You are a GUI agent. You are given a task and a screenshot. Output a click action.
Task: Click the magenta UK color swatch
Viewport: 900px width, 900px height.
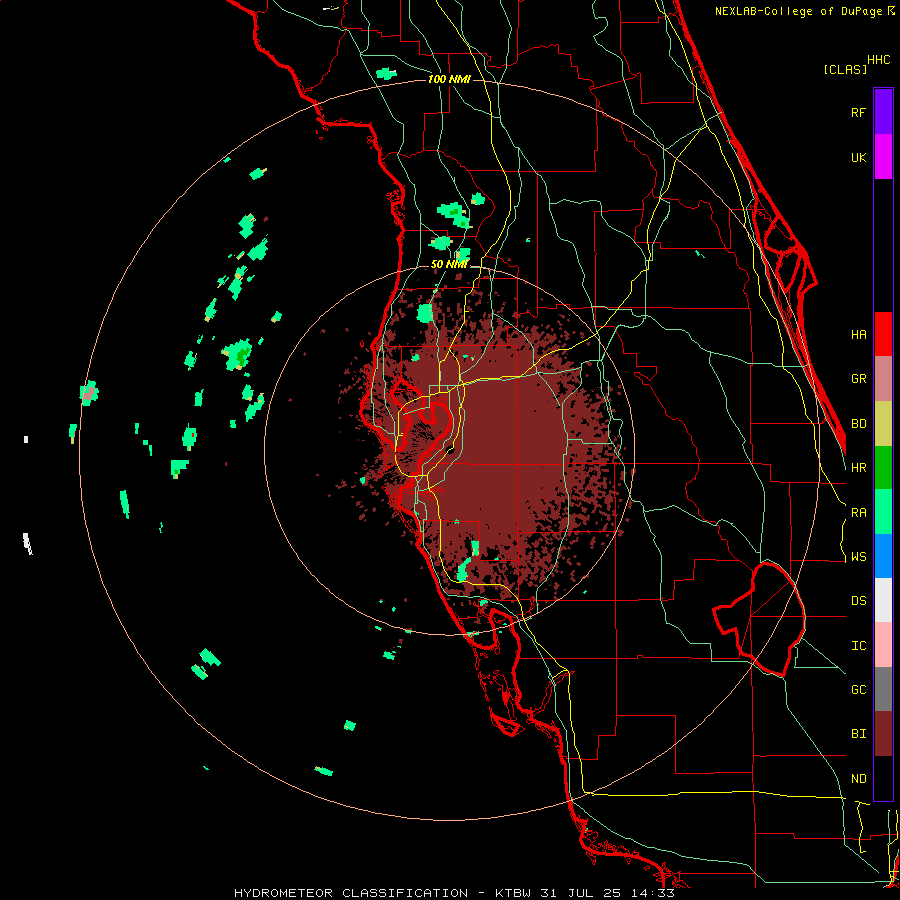(883, 157)
